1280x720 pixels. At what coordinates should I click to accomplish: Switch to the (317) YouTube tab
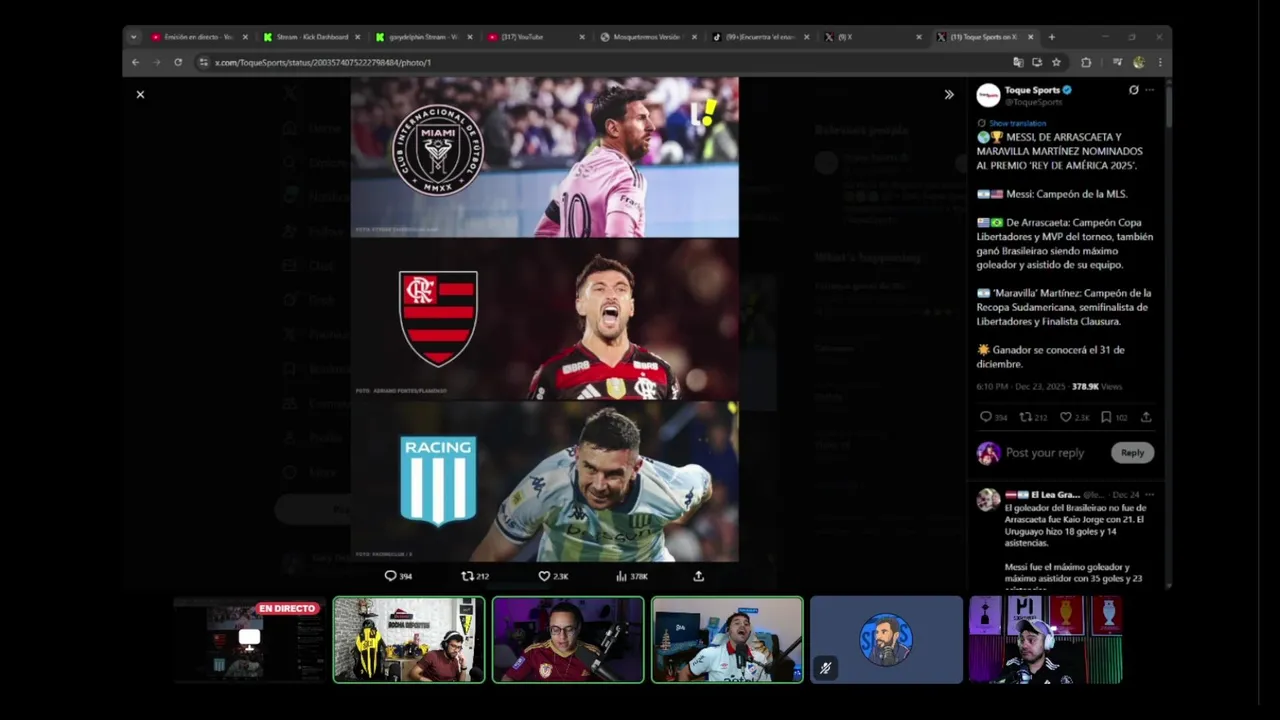[534, 37]
